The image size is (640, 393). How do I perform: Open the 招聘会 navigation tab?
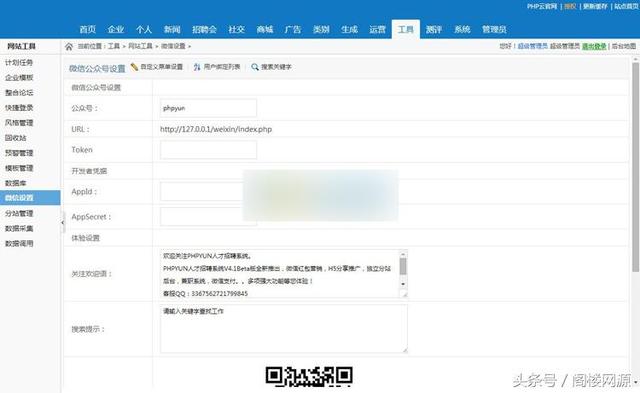coord(204,29)
